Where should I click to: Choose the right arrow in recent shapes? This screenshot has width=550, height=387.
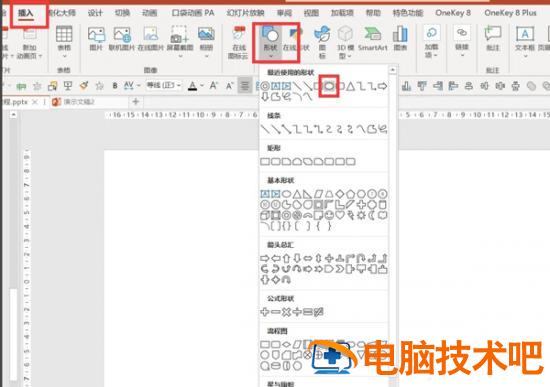[x=383, y=86]
